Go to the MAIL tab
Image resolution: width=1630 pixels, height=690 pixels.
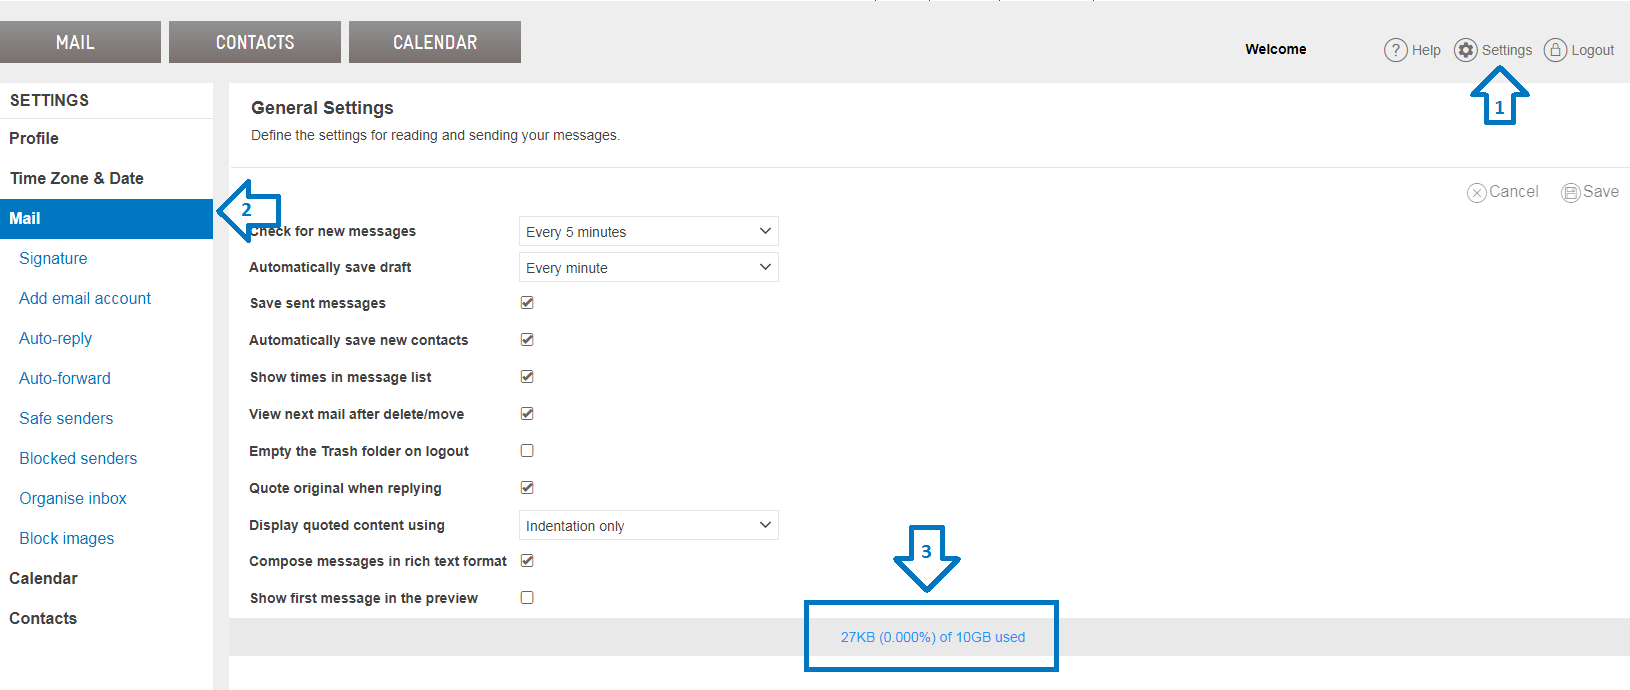pyautogui.click(x=75, y=42)
